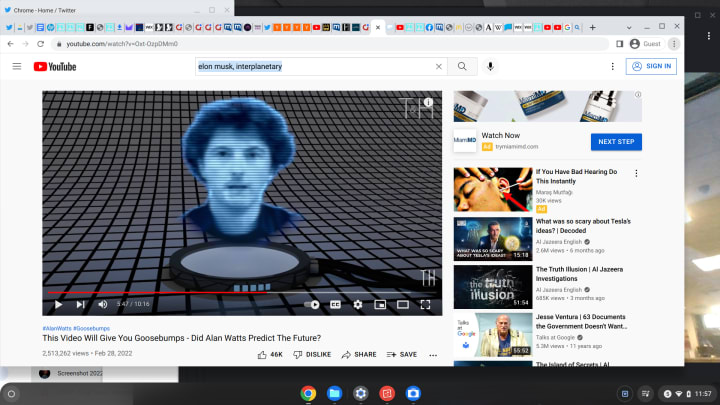The height and width of the screenshot is (405, 720).
Task: Open Files app from the shelf
Action: point(334,394)
